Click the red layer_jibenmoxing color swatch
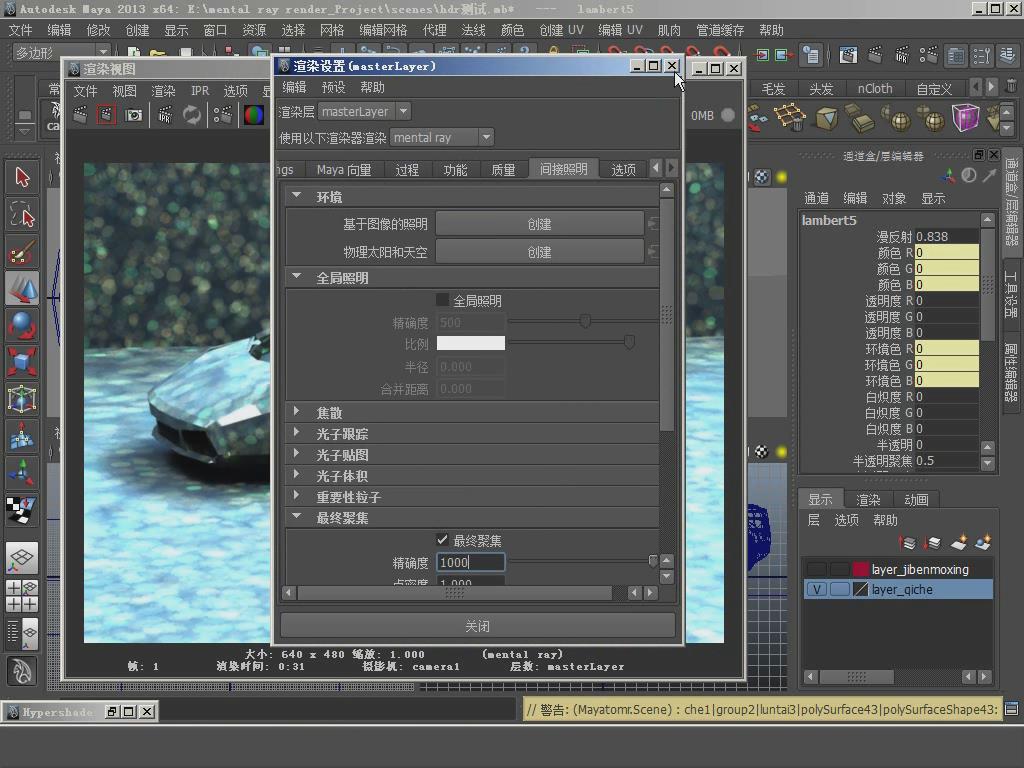 tap(861, 569)
